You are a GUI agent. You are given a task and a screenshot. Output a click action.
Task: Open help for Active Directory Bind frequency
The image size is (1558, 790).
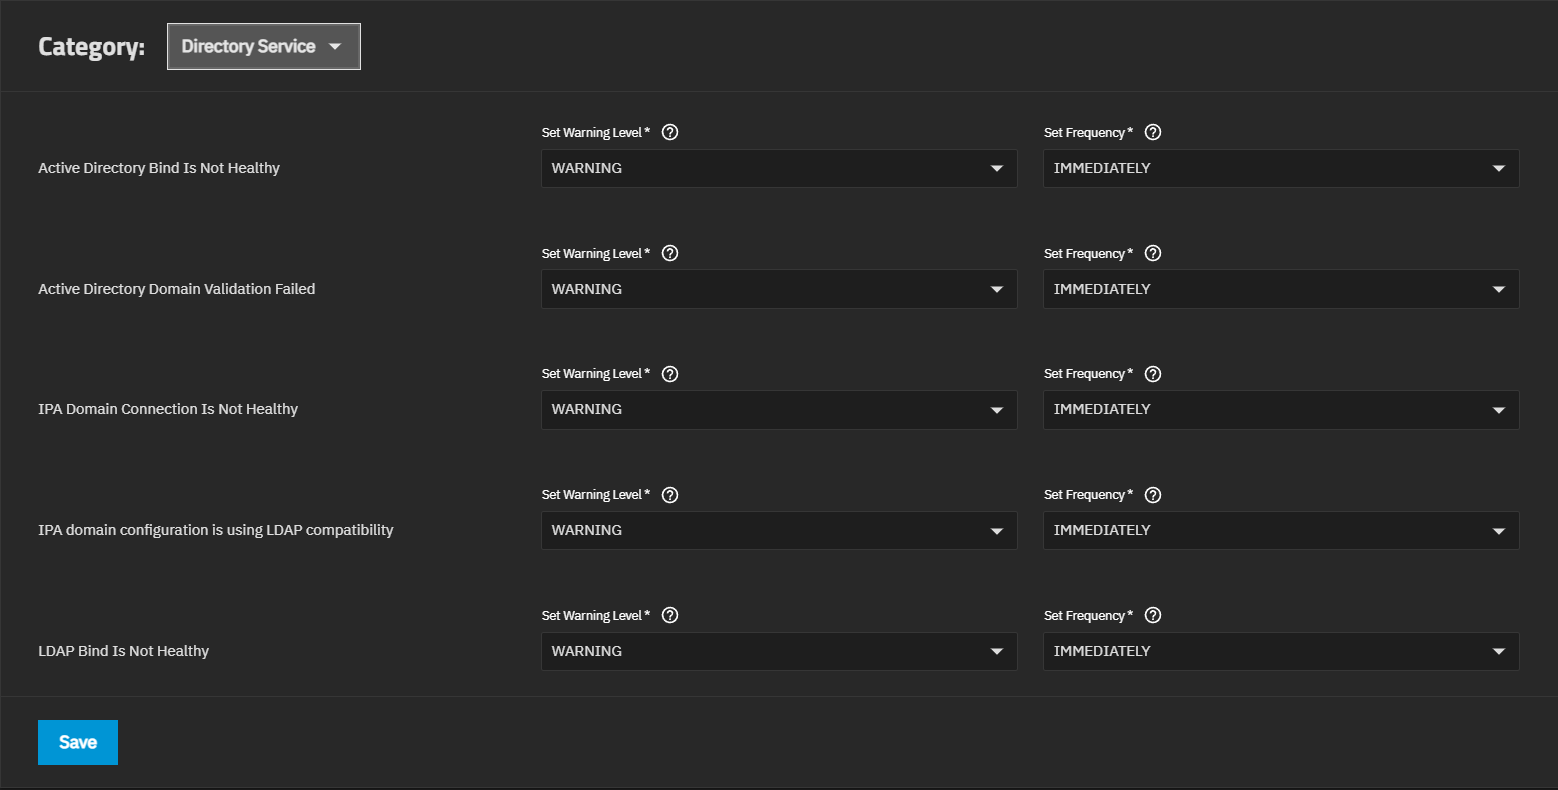click(x=1153, y=132)
